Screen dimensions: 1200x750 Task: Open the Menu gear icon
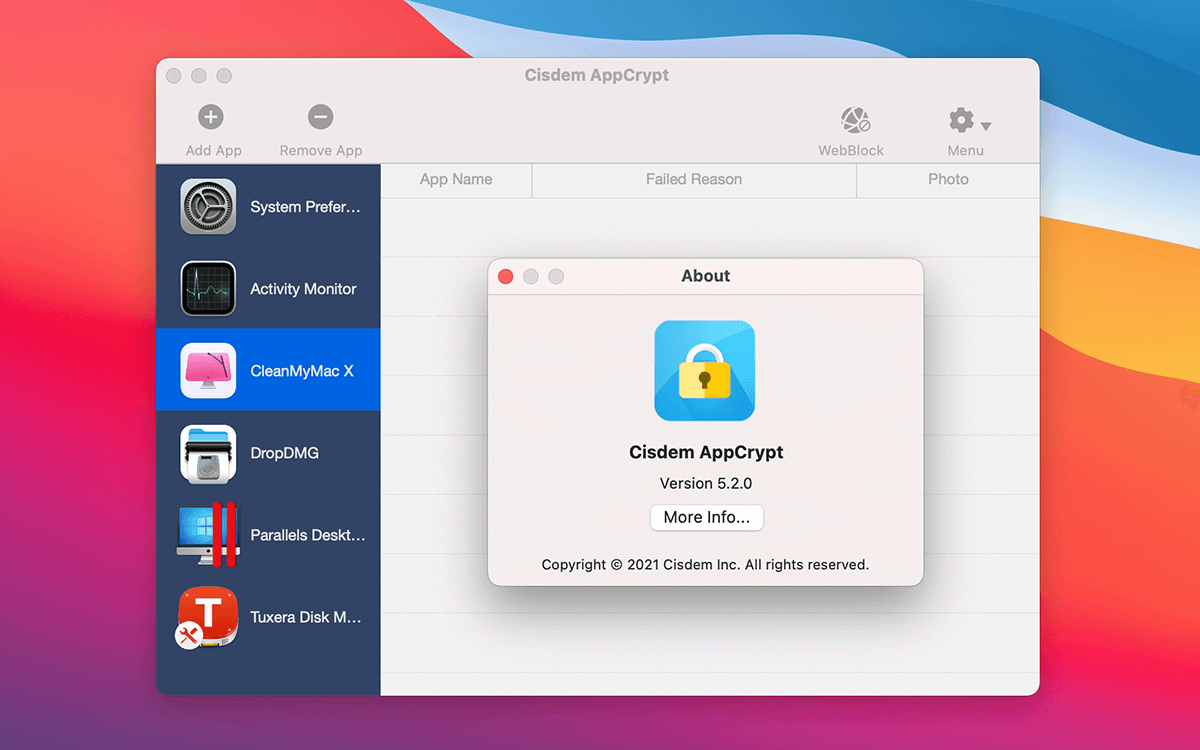pos(961,120)
